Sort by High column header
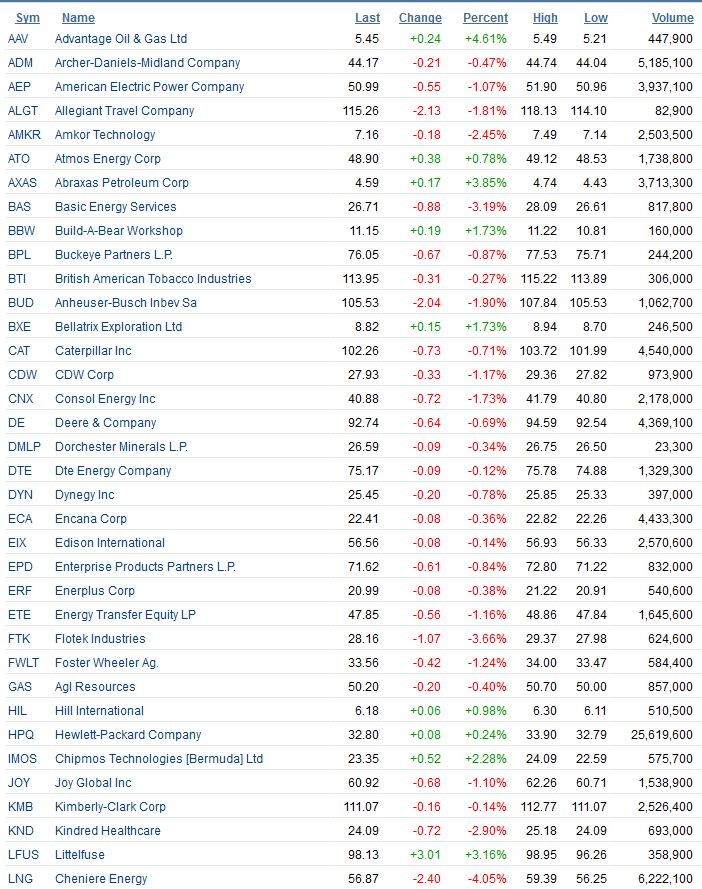Viewport: 702px width, 889px height. coord(545,18)
